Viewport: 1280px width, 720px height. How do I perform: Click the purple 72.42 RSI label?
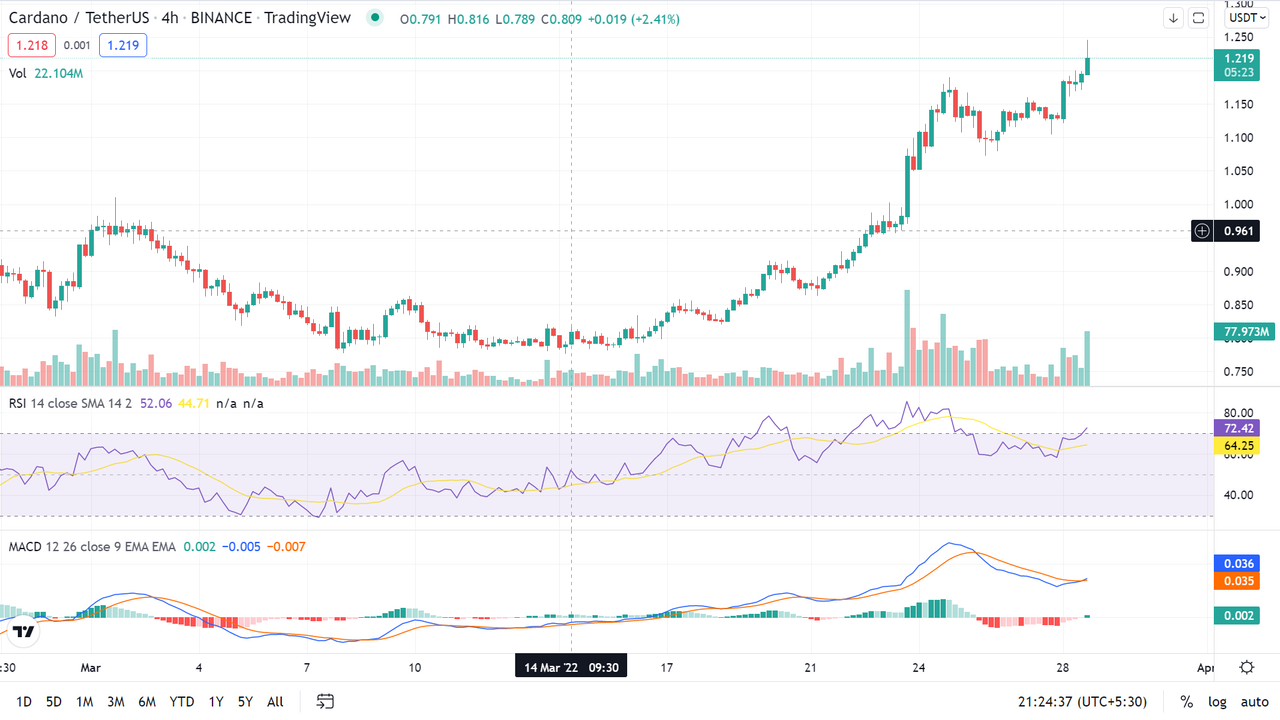pos(1237,428)
